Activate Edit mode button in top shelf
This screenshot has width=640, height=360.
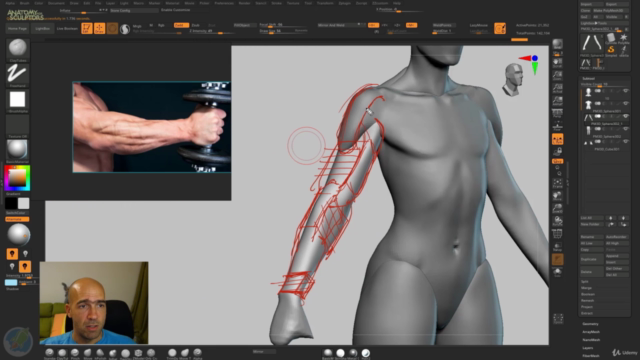87,28
